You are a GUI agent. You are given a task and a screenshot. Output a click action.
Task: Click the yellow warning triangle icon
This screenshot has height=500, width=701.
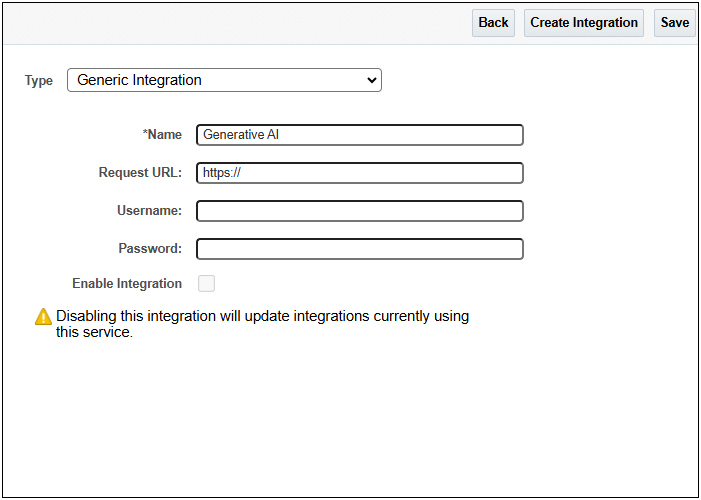tap(43, 316)
